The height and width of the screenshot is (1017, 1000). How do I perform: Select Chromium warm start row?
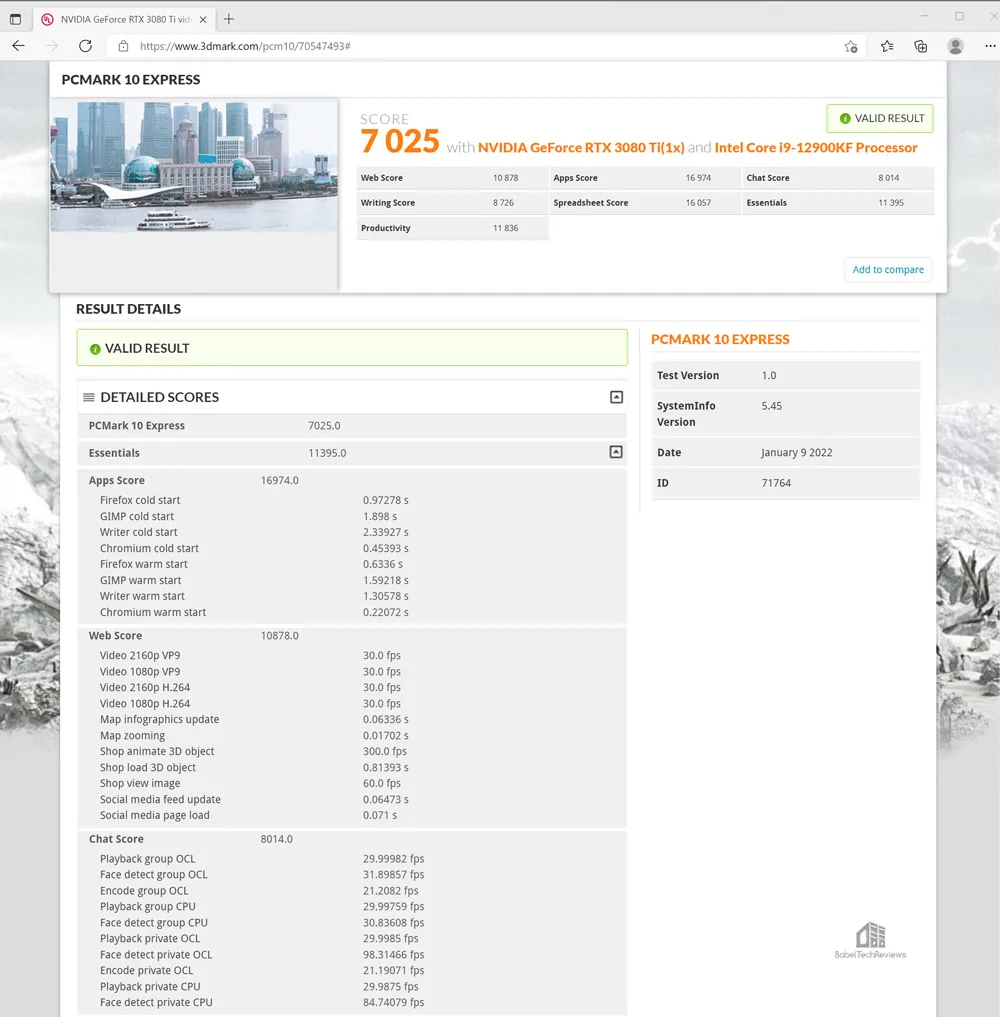(352, 612)
